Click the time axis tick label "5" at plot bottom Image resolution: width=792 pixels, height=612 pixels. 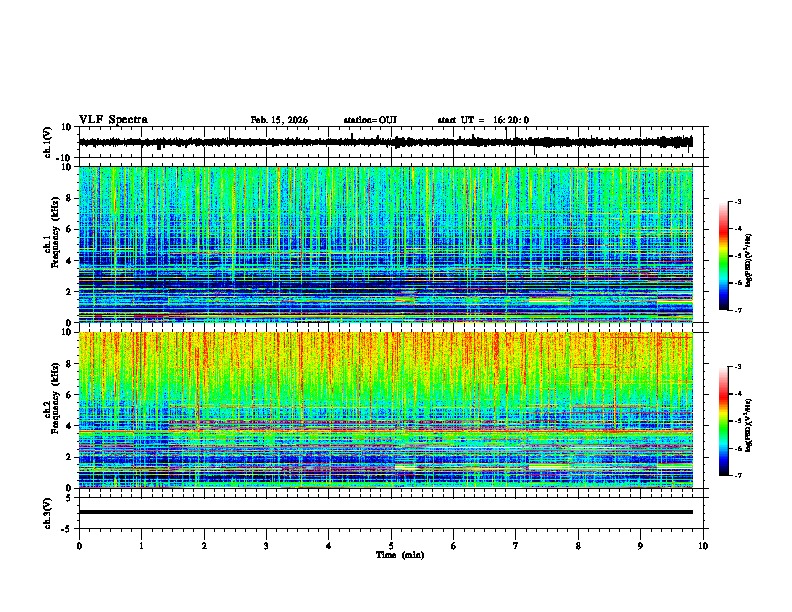coord(391,546)
